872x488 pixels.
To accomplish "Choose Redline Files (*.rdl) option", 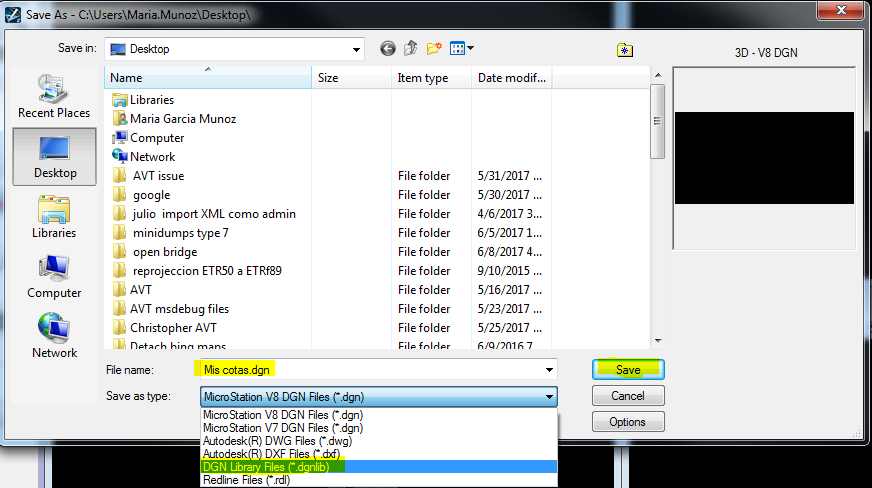I will click(378, 480).
